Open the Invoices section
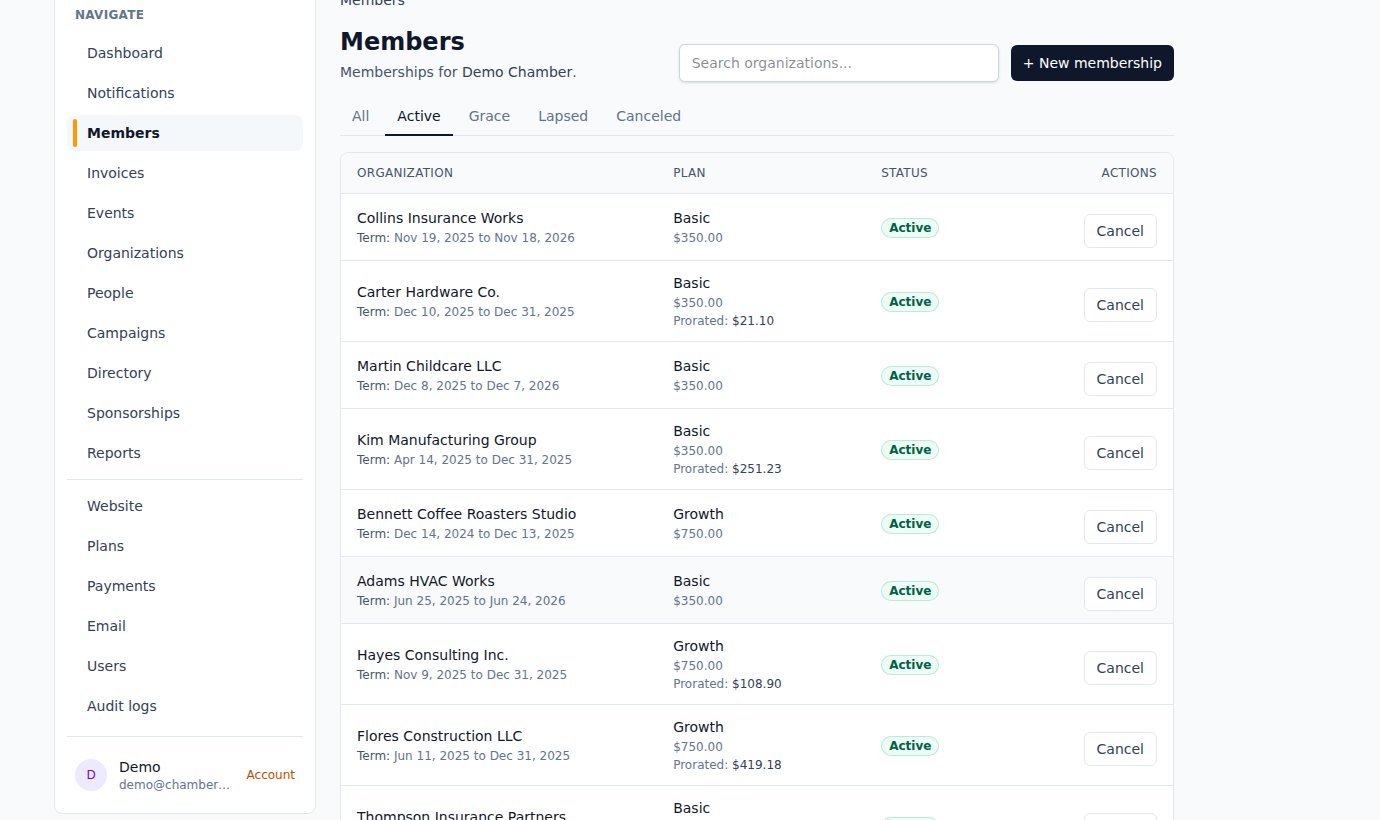Image resolution: width=1380 pixels, height=820 pixels. coord(115,172)
